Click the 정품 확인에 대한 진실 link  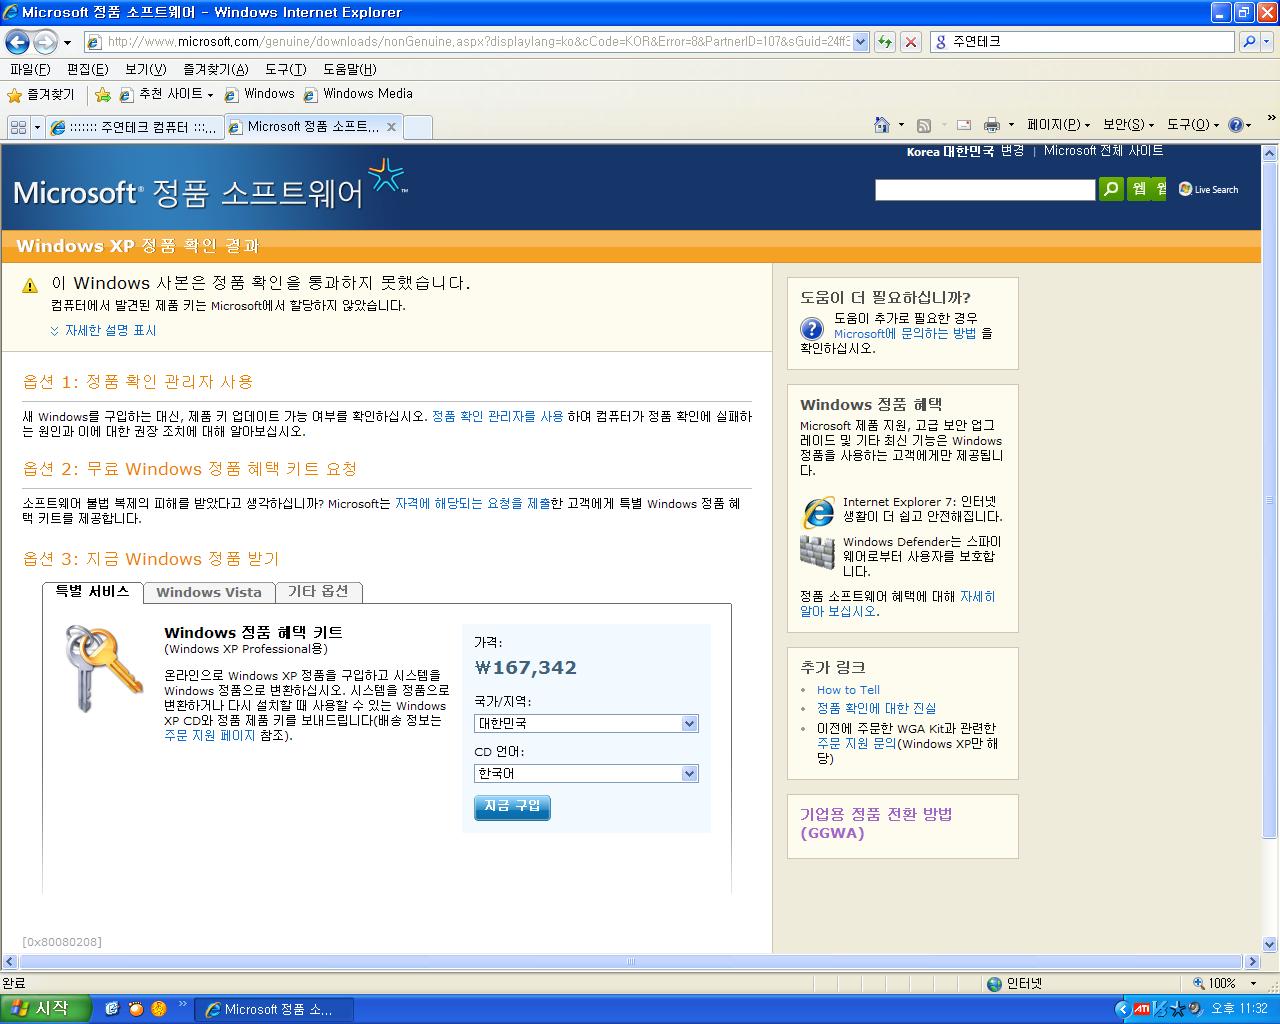click(876, 708)
